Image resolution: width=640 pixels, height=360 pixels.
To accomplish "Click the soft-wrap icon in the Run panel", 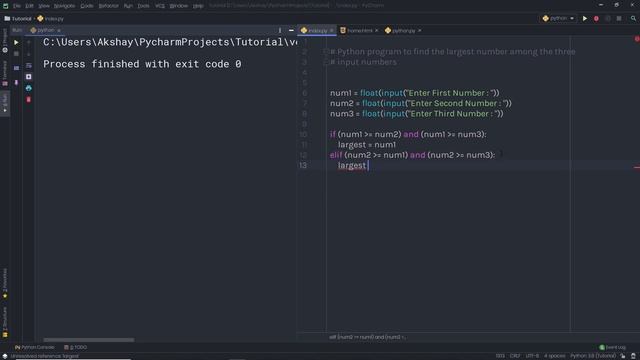I will (29, 65).
